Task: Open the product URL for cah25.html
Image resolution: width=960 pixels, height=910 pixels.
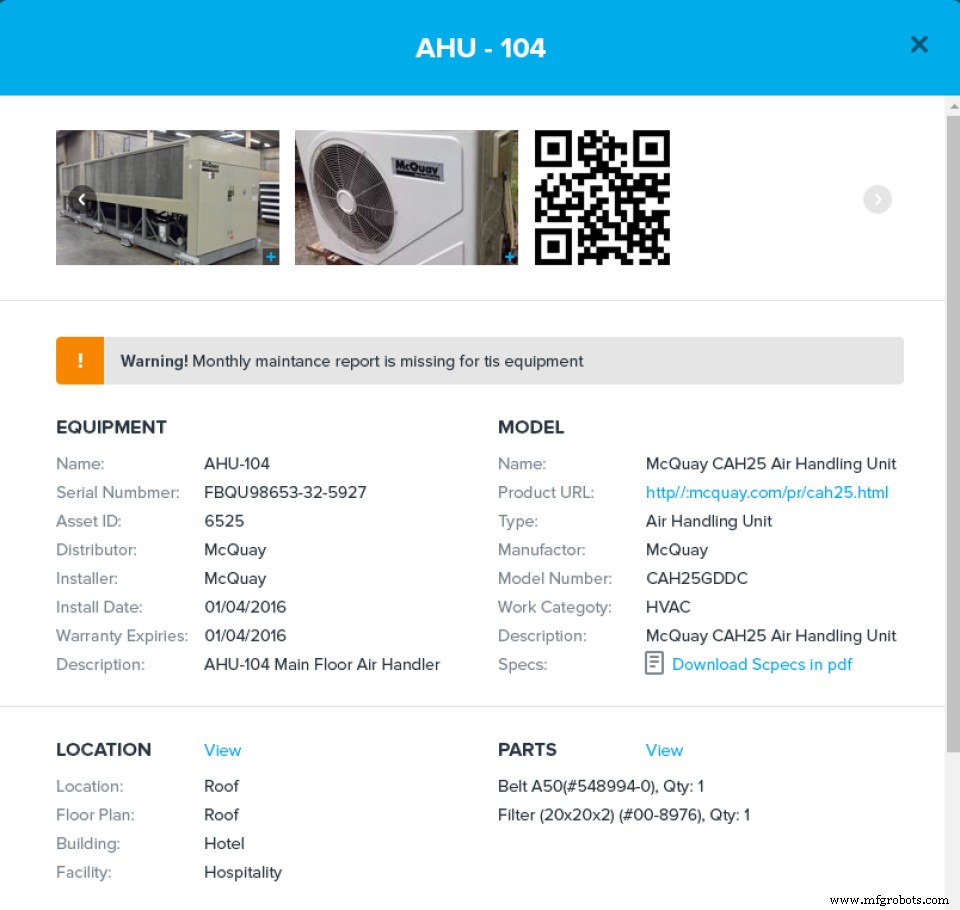Action: coord(765,492)
